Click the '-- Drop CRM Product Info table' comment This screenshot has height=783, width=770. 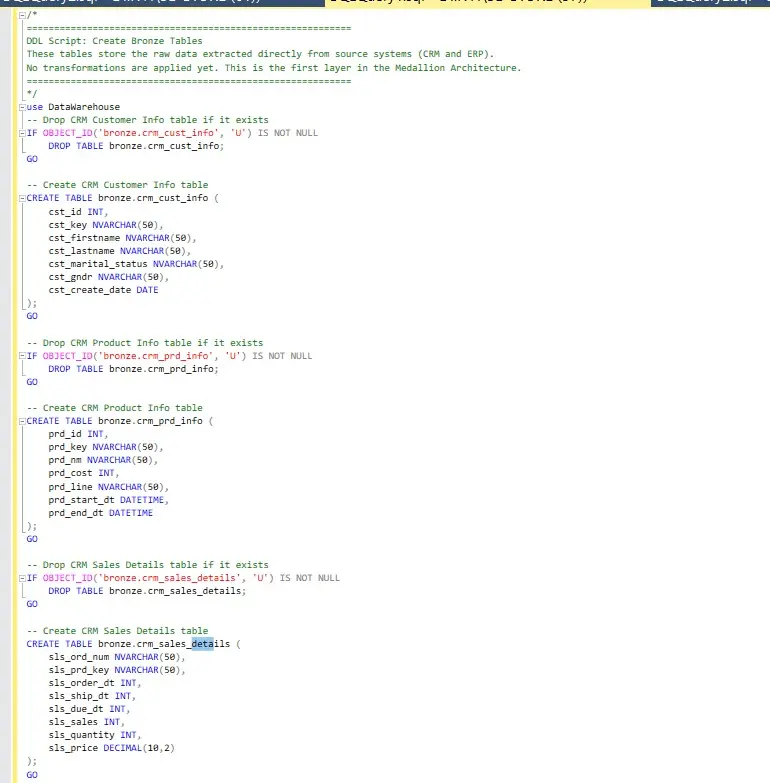145,343
